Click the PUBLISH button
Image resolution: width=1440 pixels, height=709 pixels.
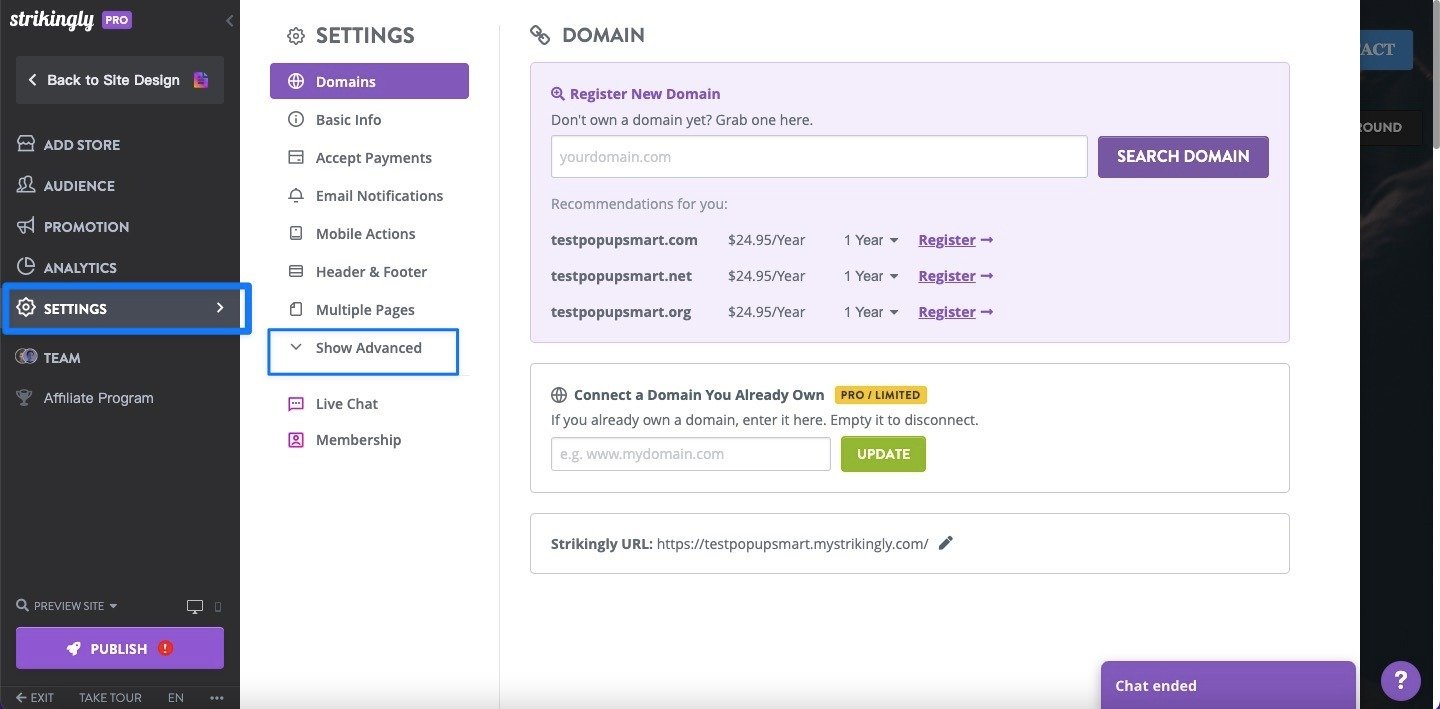pos(120,648)
